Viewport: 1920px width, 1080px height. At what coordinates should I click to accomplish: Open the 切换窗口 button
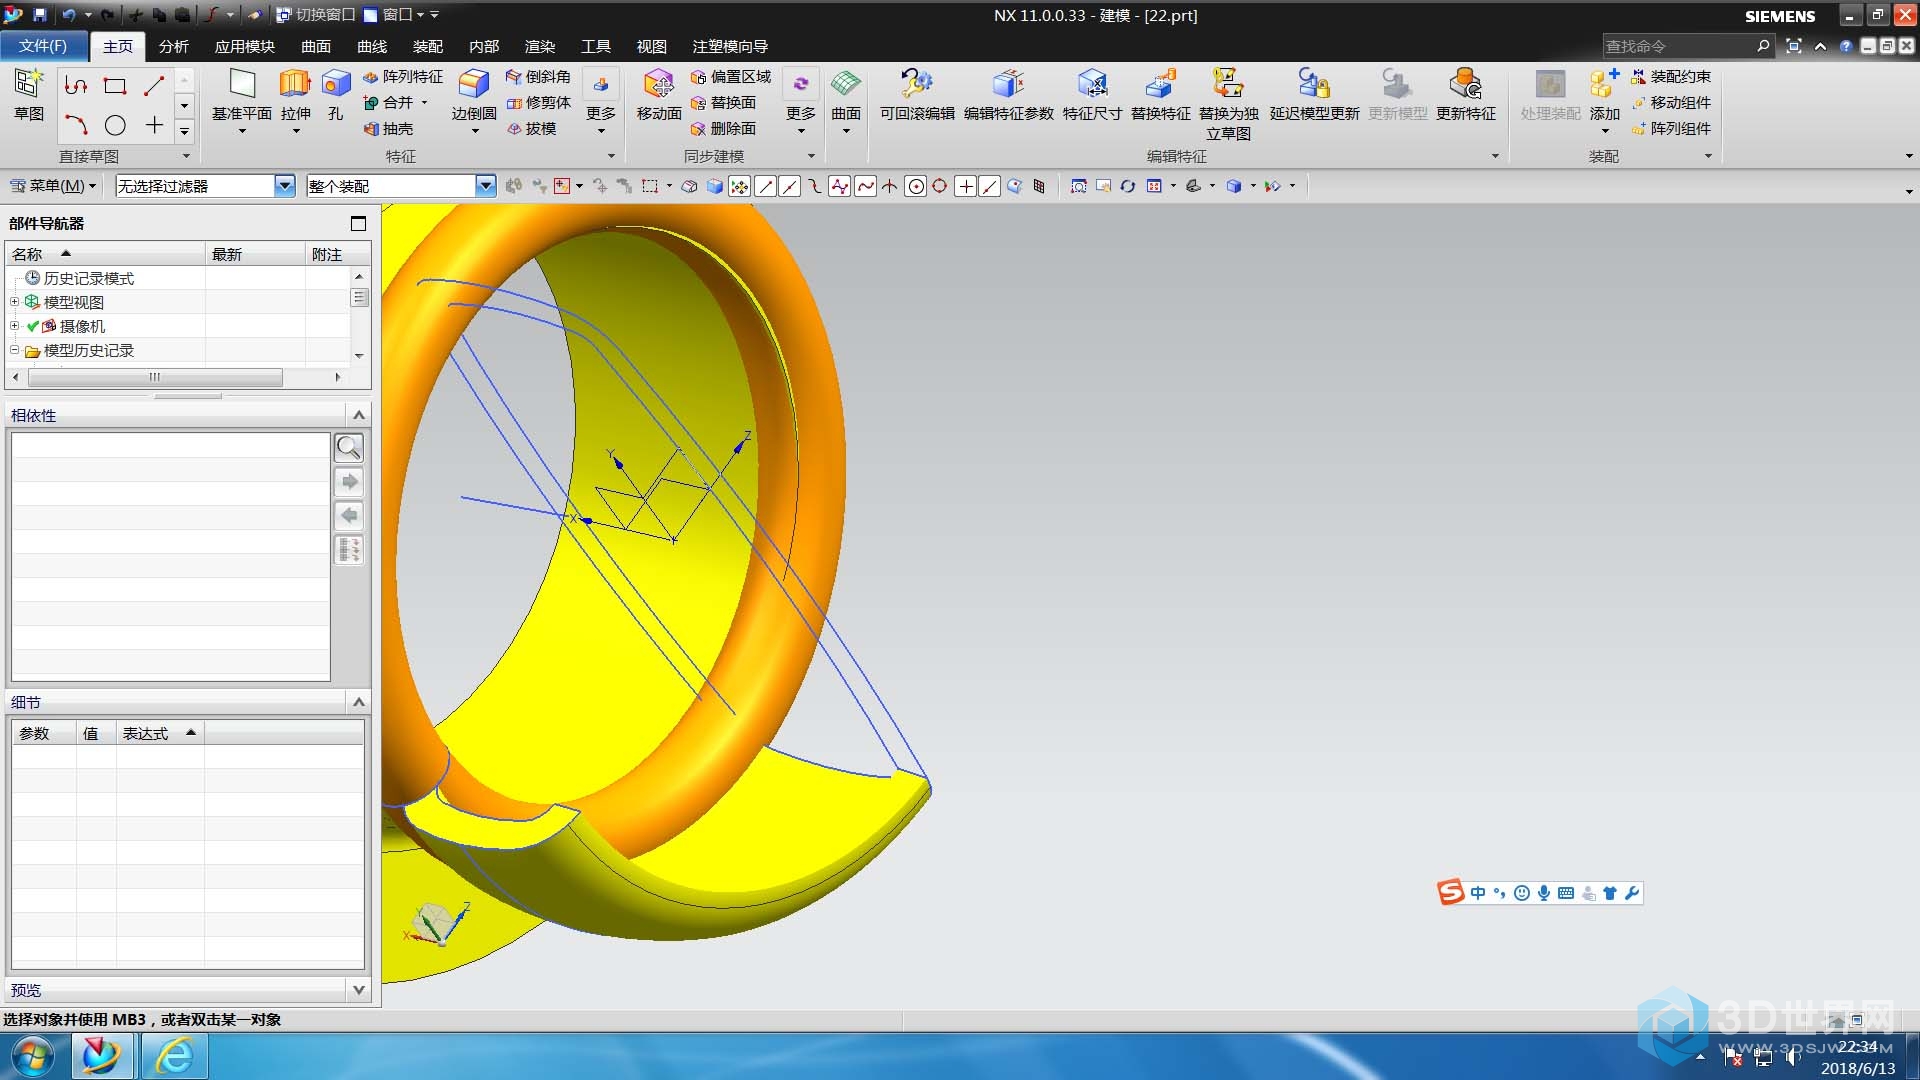315,15
